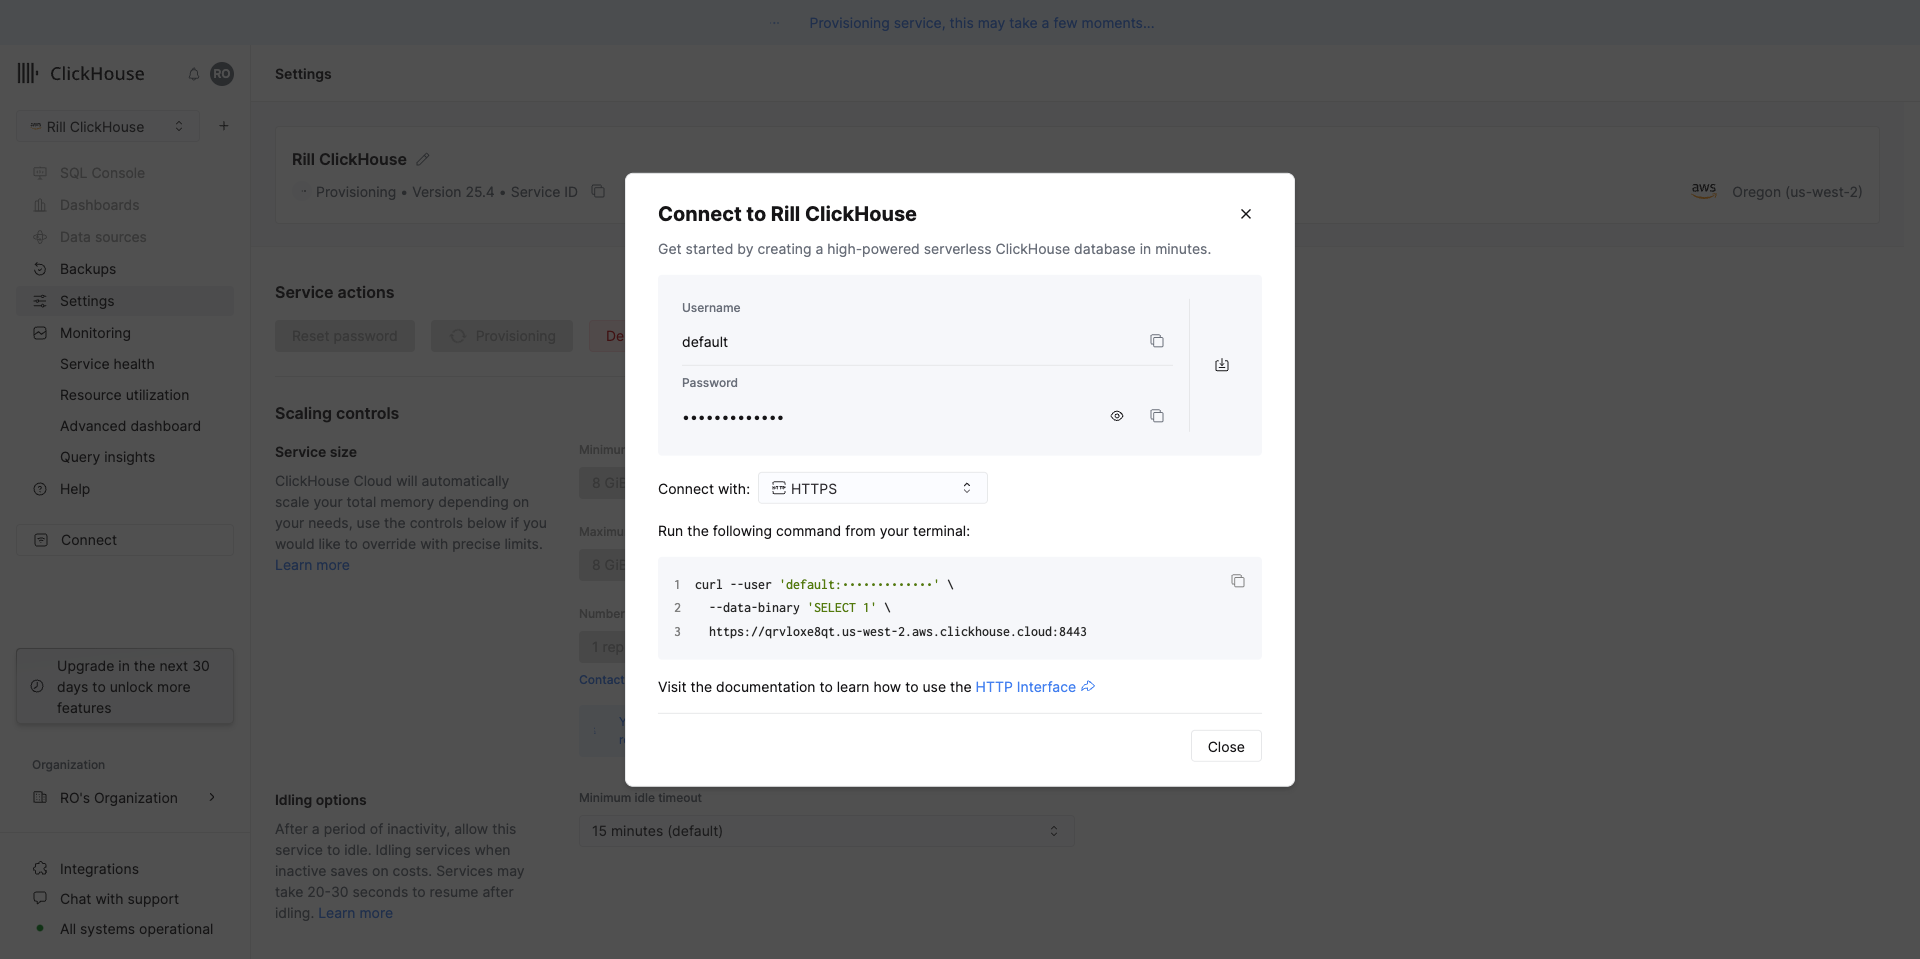
Task: Open the notifications bell
Action: [x=194, y=74]
